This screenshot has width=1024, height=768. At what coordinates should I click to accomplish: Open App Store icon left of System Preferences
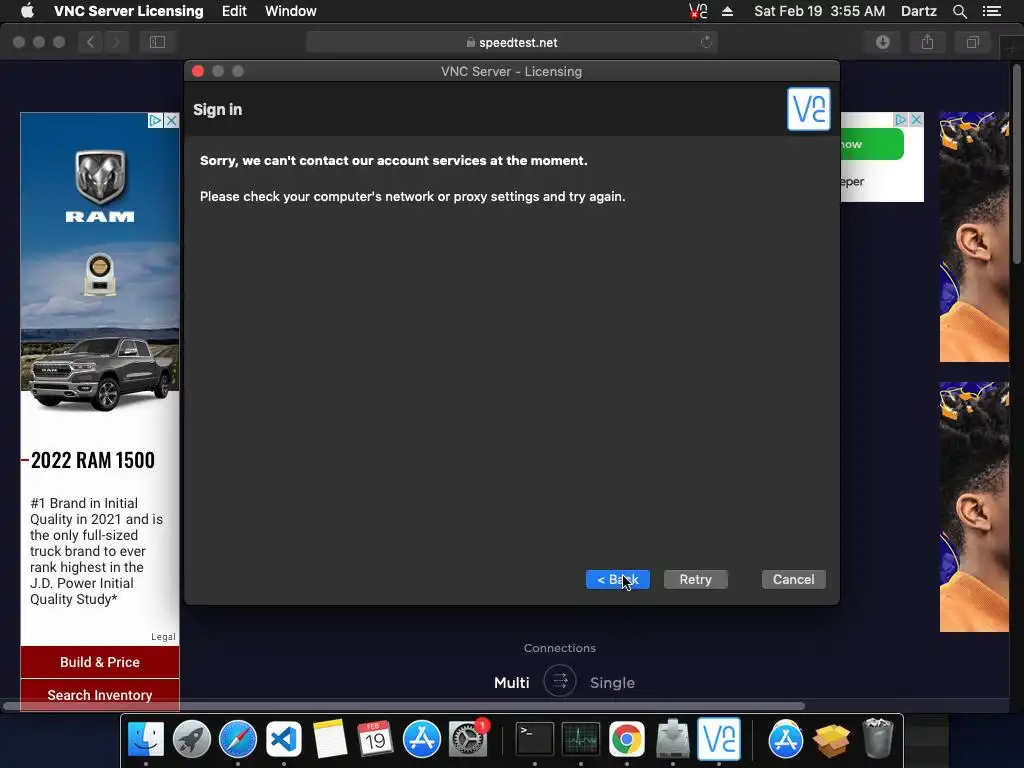(422, 739)
